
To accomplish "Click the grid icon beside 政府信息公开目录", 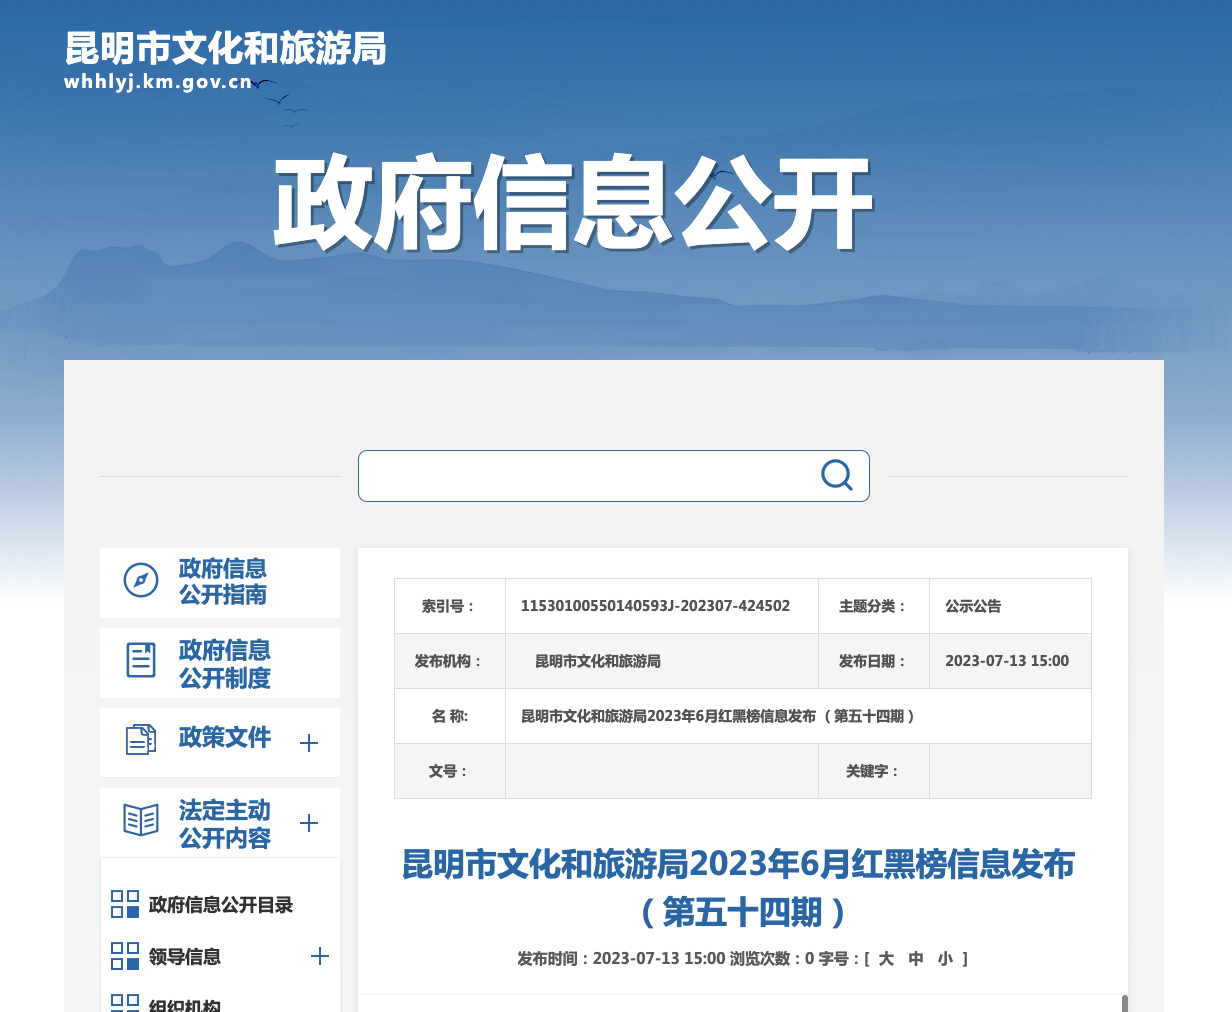I will pos(125,904).
